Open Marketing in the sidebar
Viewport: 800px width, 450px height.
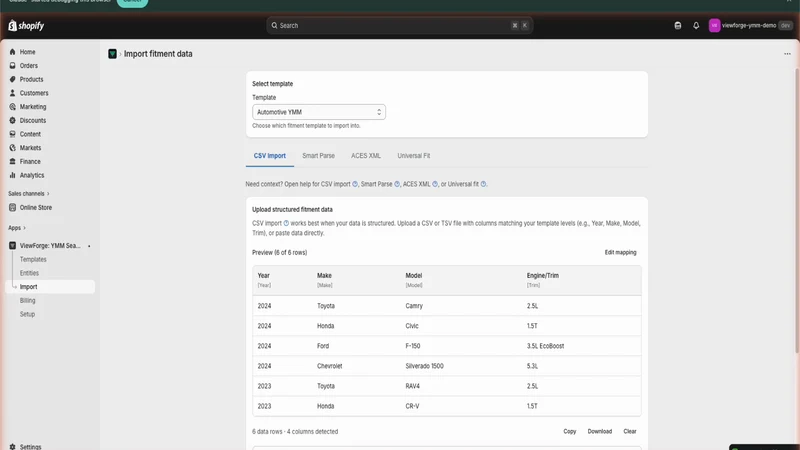[x=33, y=107]
